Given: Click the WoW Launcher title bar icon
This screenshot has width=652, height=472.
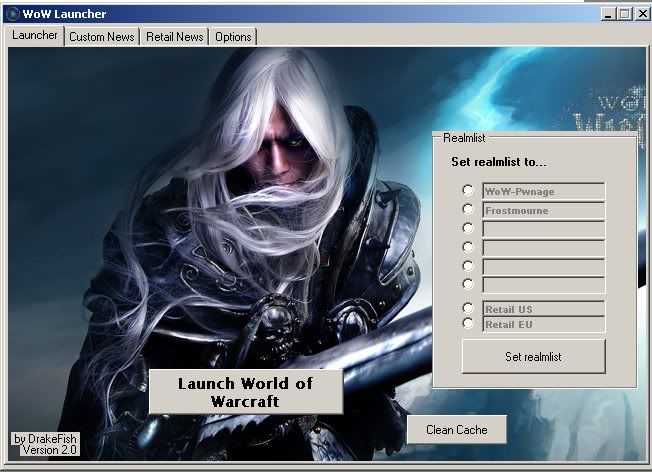Looking at the screenshot, I should 12,14.
